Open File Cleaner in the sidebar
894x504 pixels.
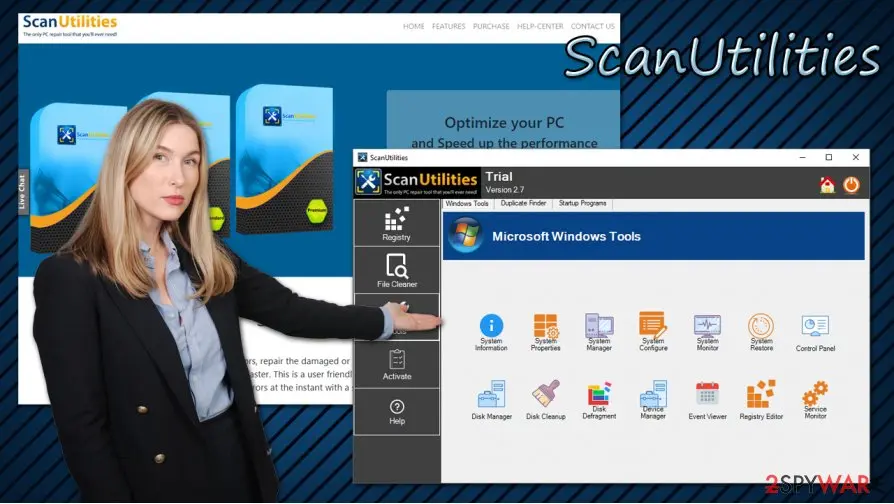[x=397, y=270]
